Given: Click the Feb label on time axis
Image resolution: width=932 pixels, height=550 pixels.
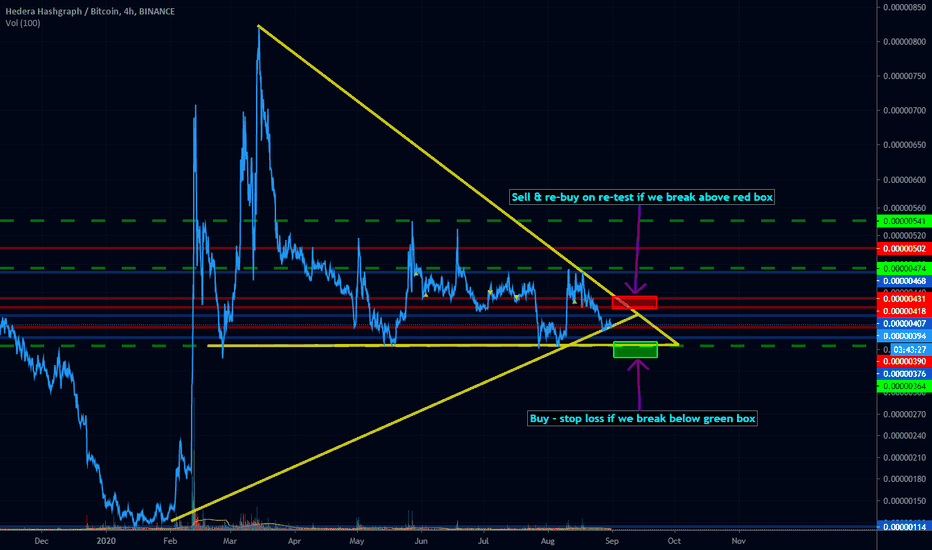Looking at the screenshot, I should click(170, 541).
